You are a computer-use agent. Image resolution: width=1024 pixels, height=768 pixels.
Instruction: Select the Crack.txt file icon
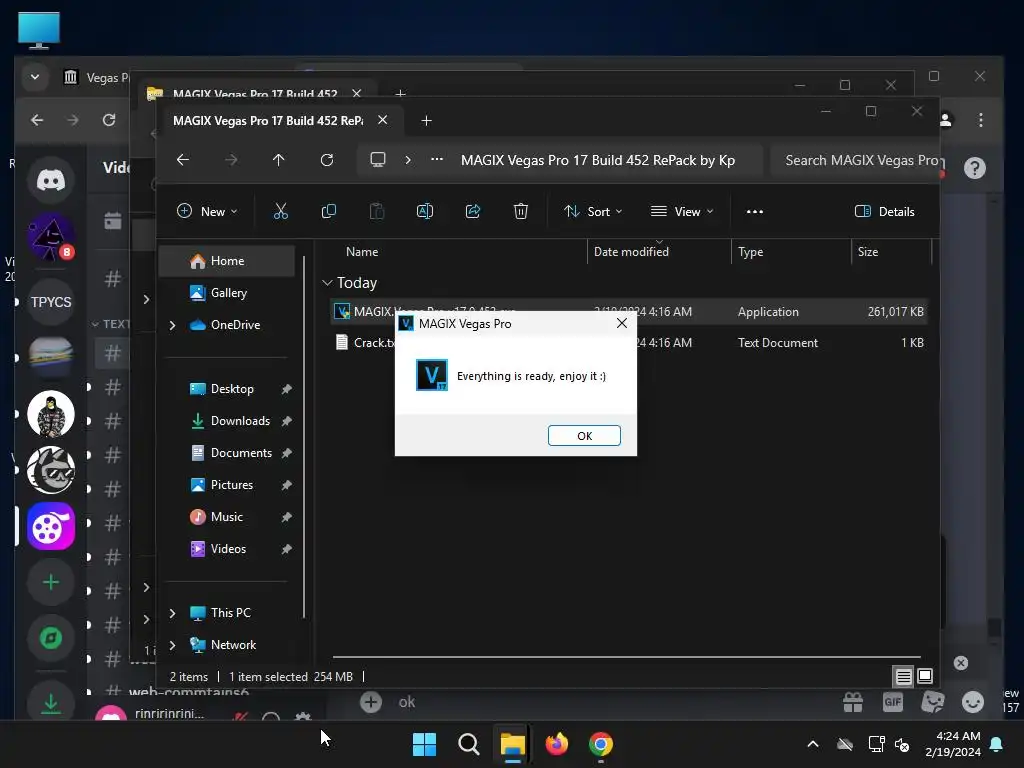[342, 342]
